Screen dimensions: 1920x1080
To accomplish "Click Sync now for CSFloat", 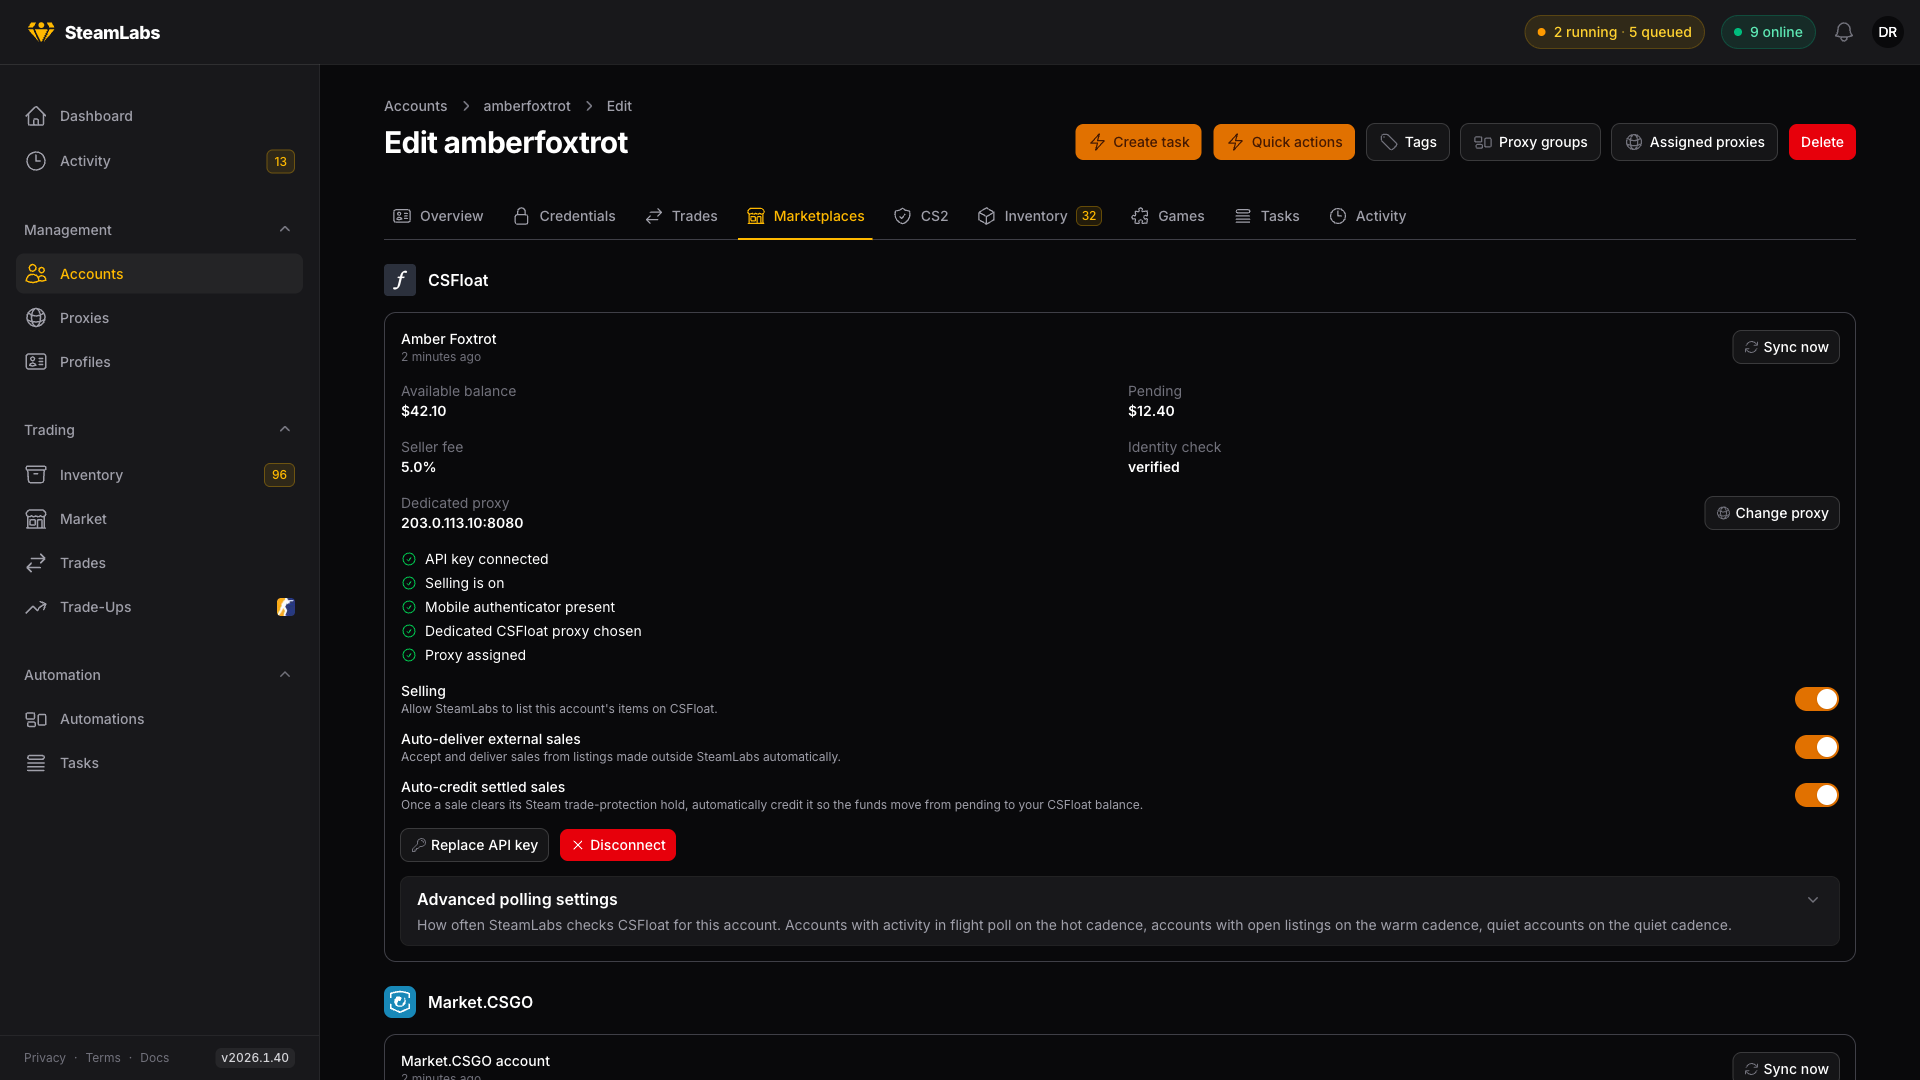I will coord(1786,347).
